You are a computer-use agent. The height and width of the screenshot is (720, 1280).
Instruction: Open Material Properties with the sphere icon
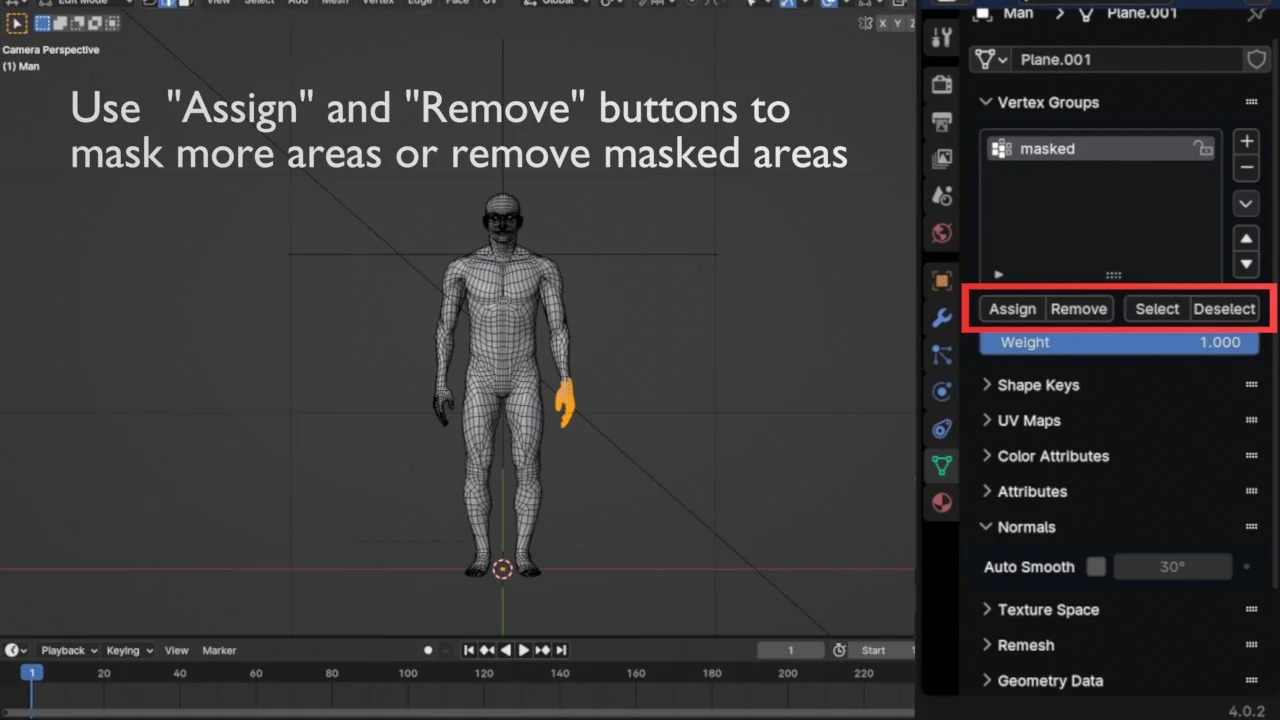point(941,503)
